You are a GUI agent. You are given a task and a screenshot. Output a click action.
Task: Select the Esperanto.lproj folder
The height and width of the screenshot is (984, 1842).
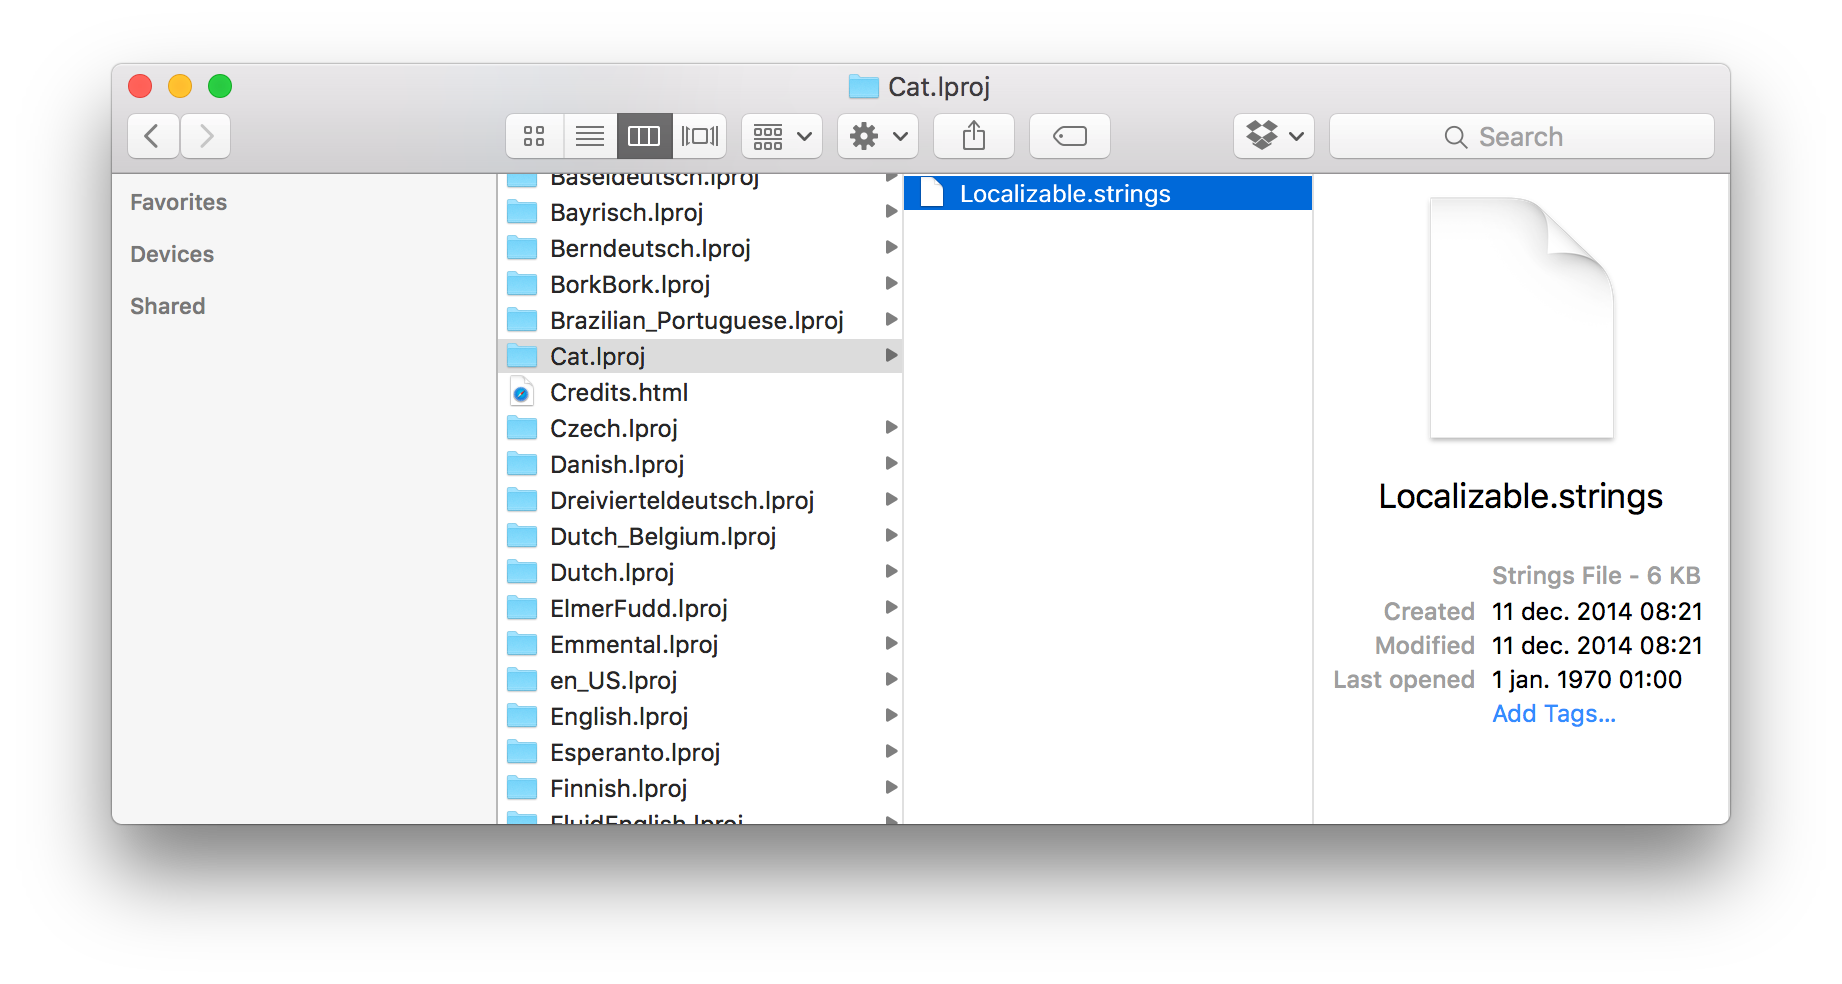pyautogui.click(x=634, y=753)
